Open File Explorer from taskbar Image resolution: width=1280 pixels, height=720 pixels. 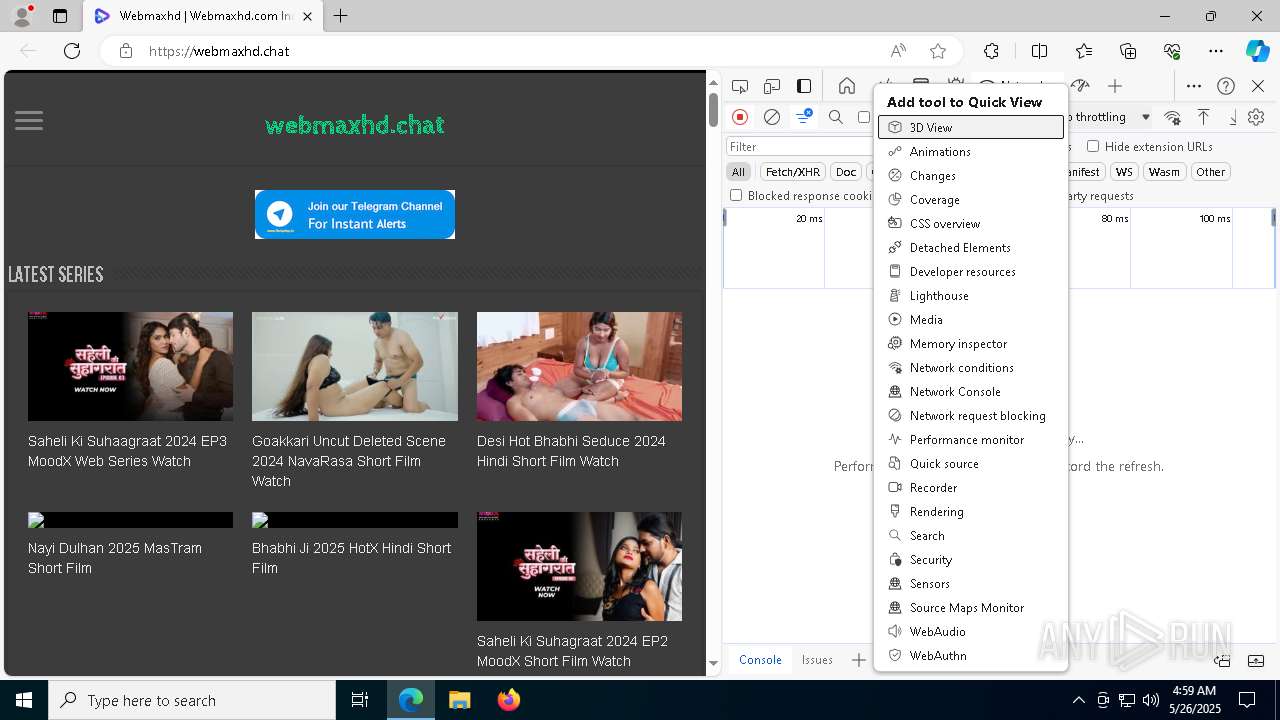click(459, 700)
